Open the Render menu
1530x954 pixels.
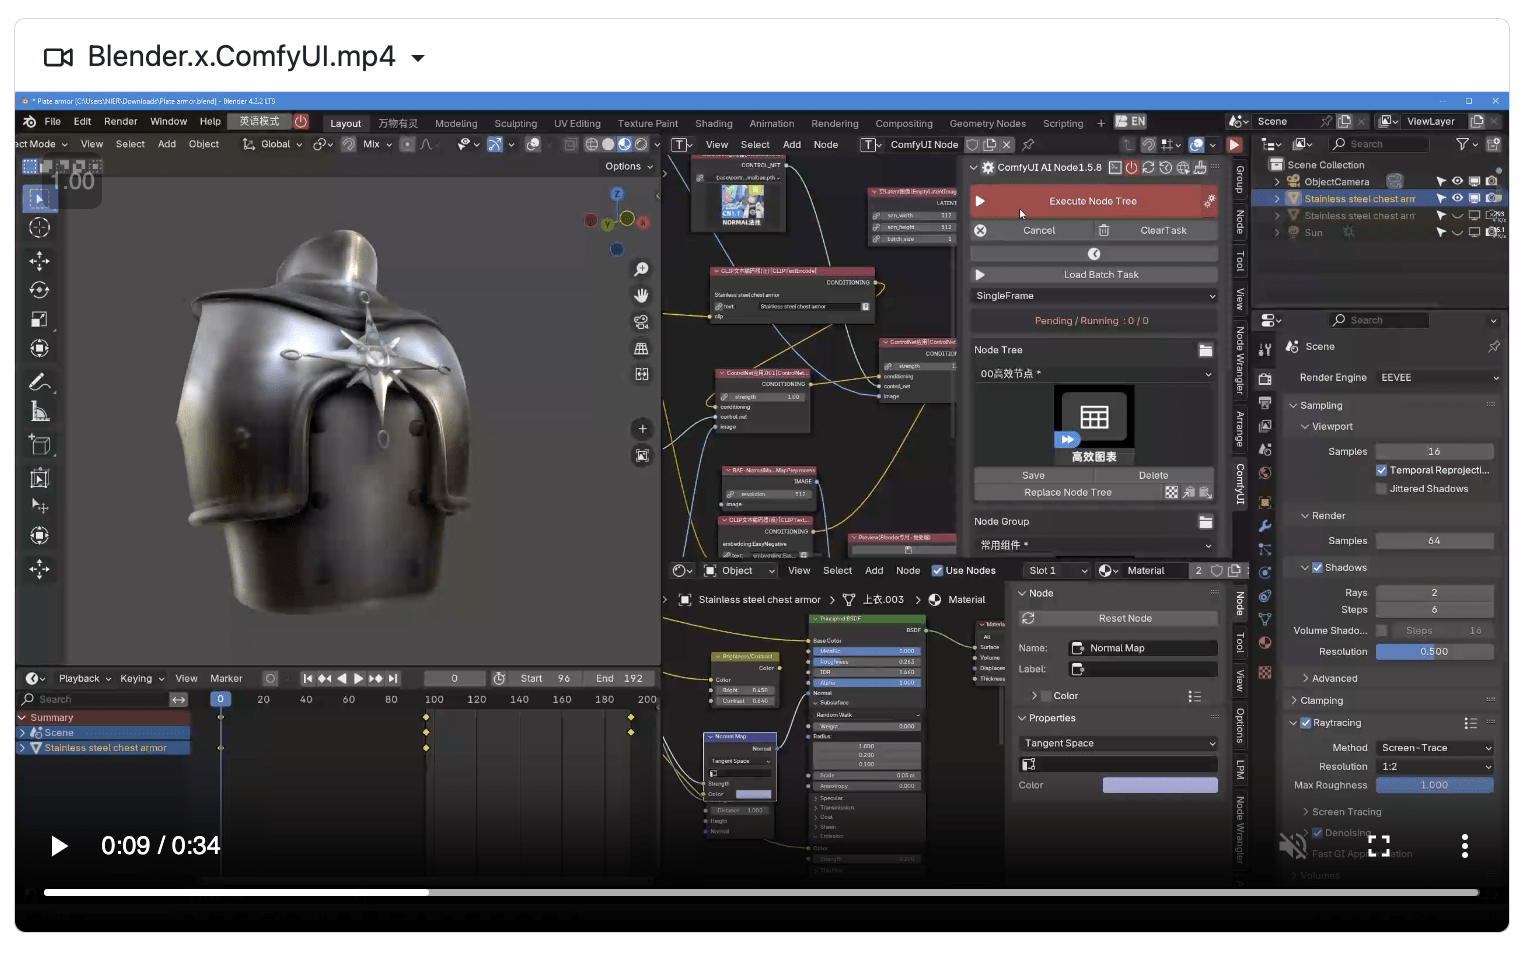click(x=120, y=122)
